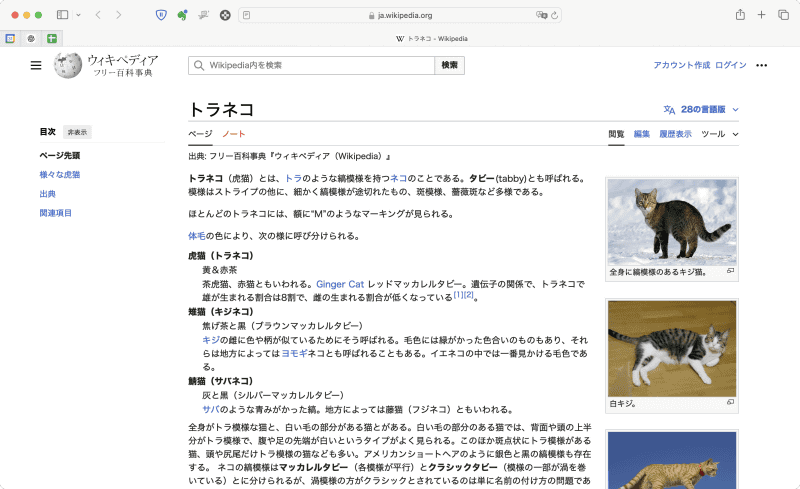
Task: Select the 履歴表示 tab
Action: pos(676,134)
